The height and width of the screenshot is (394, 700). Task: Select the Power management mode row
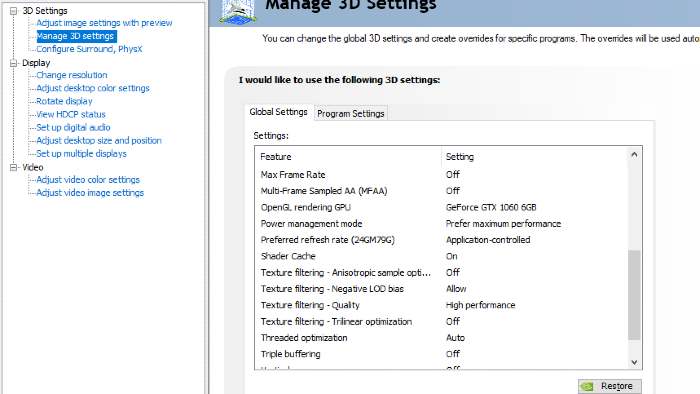click(x=441, y=224)
